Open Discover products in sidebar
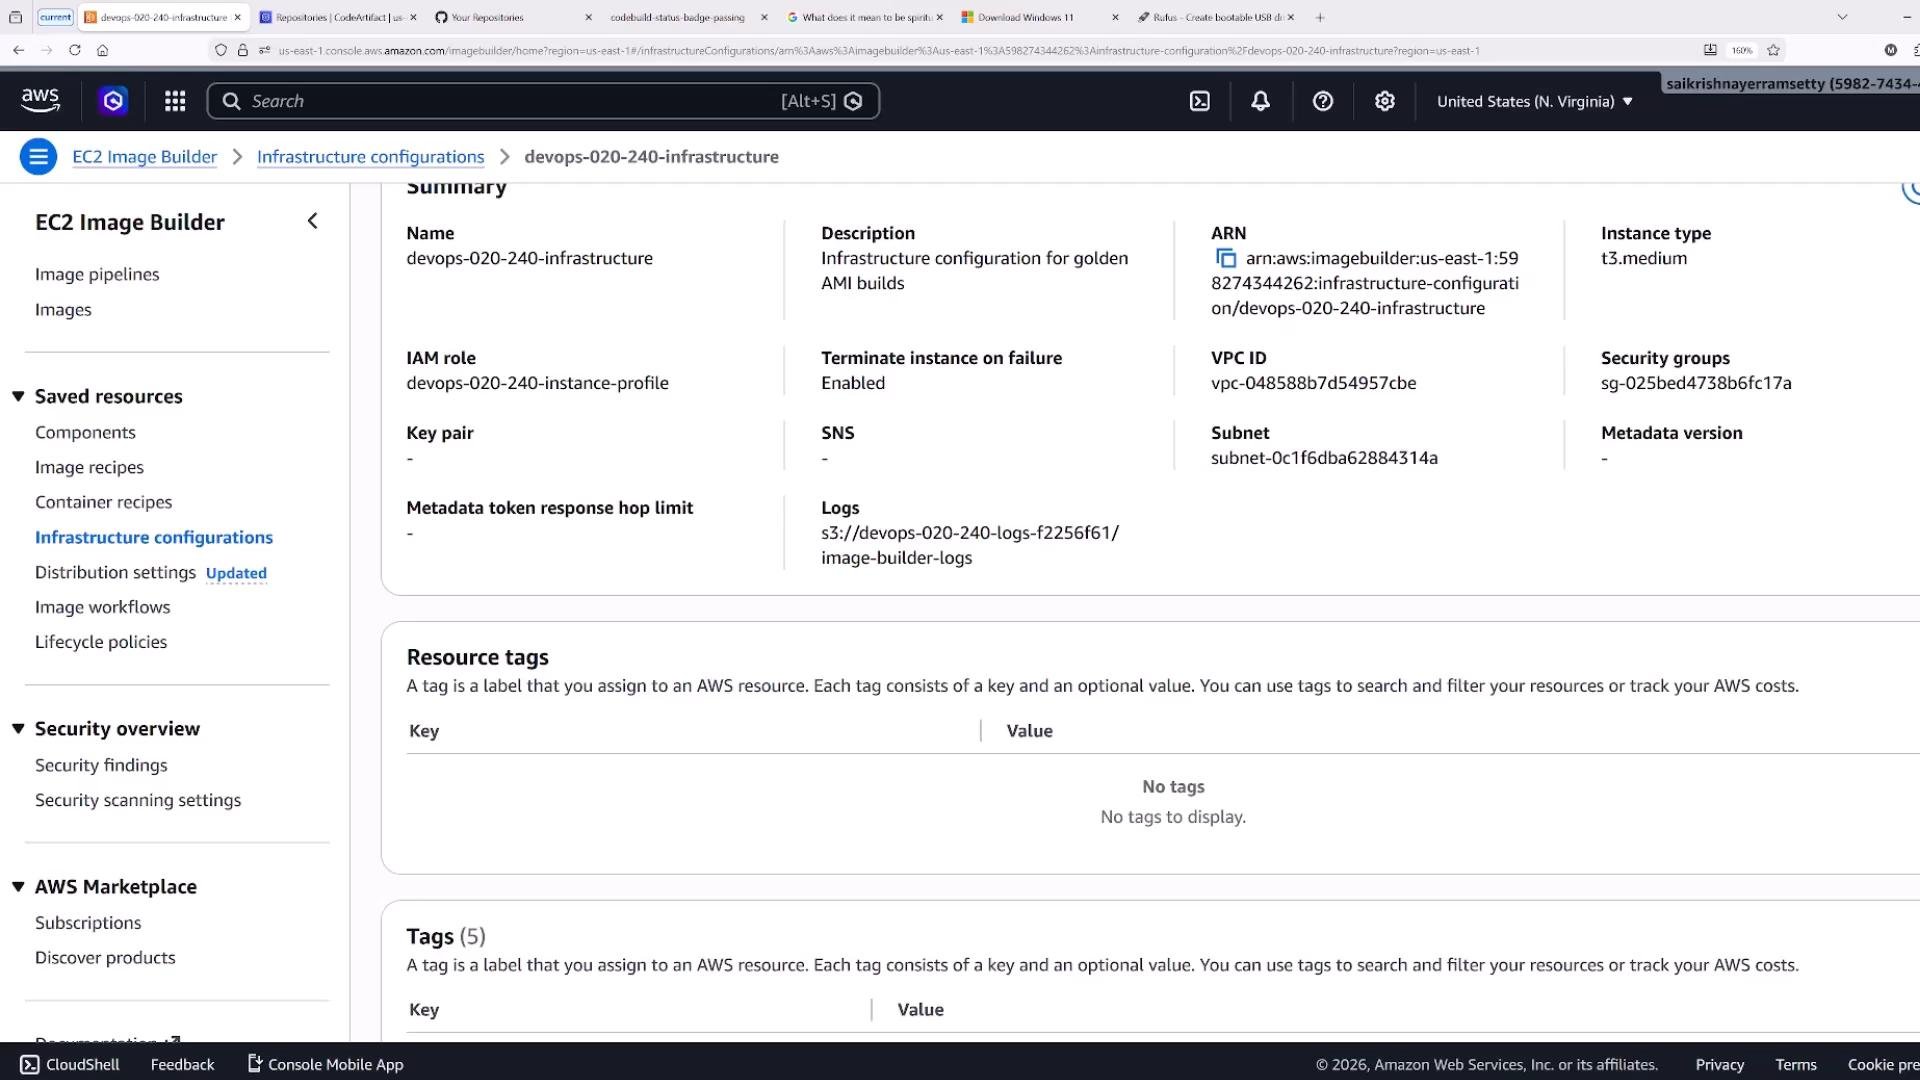This screenshot has height=1080, width=1920. click(105, 957)
